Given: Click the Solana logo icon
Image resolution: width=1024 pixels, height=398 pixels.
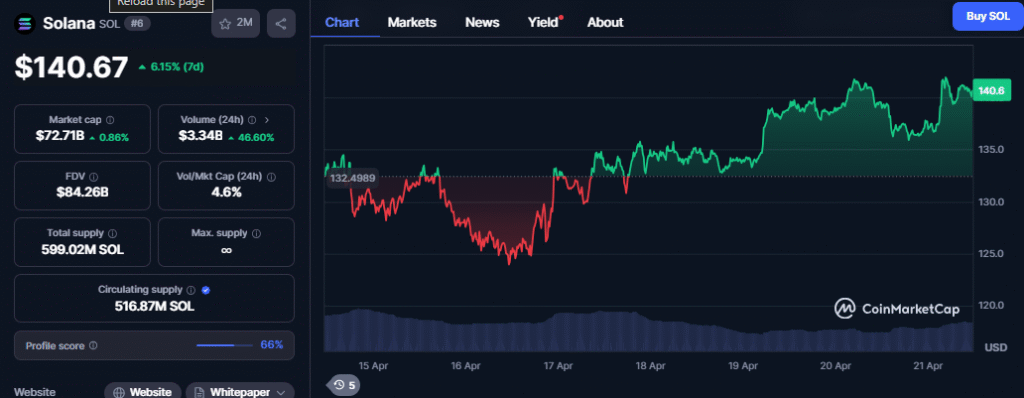Looking at the screenshot, I should click(25, 24).
